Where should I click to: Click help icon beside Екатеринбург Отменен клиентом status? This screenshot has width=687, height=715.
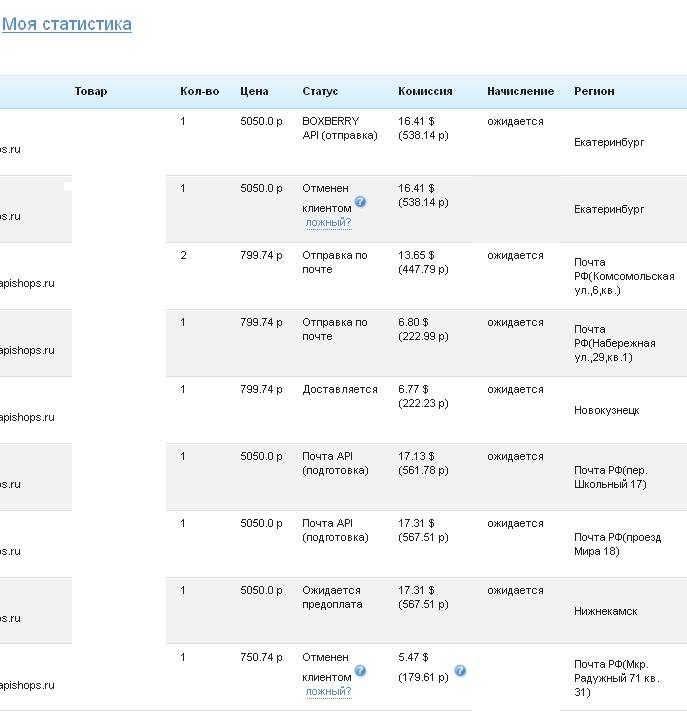pos(360,202)
